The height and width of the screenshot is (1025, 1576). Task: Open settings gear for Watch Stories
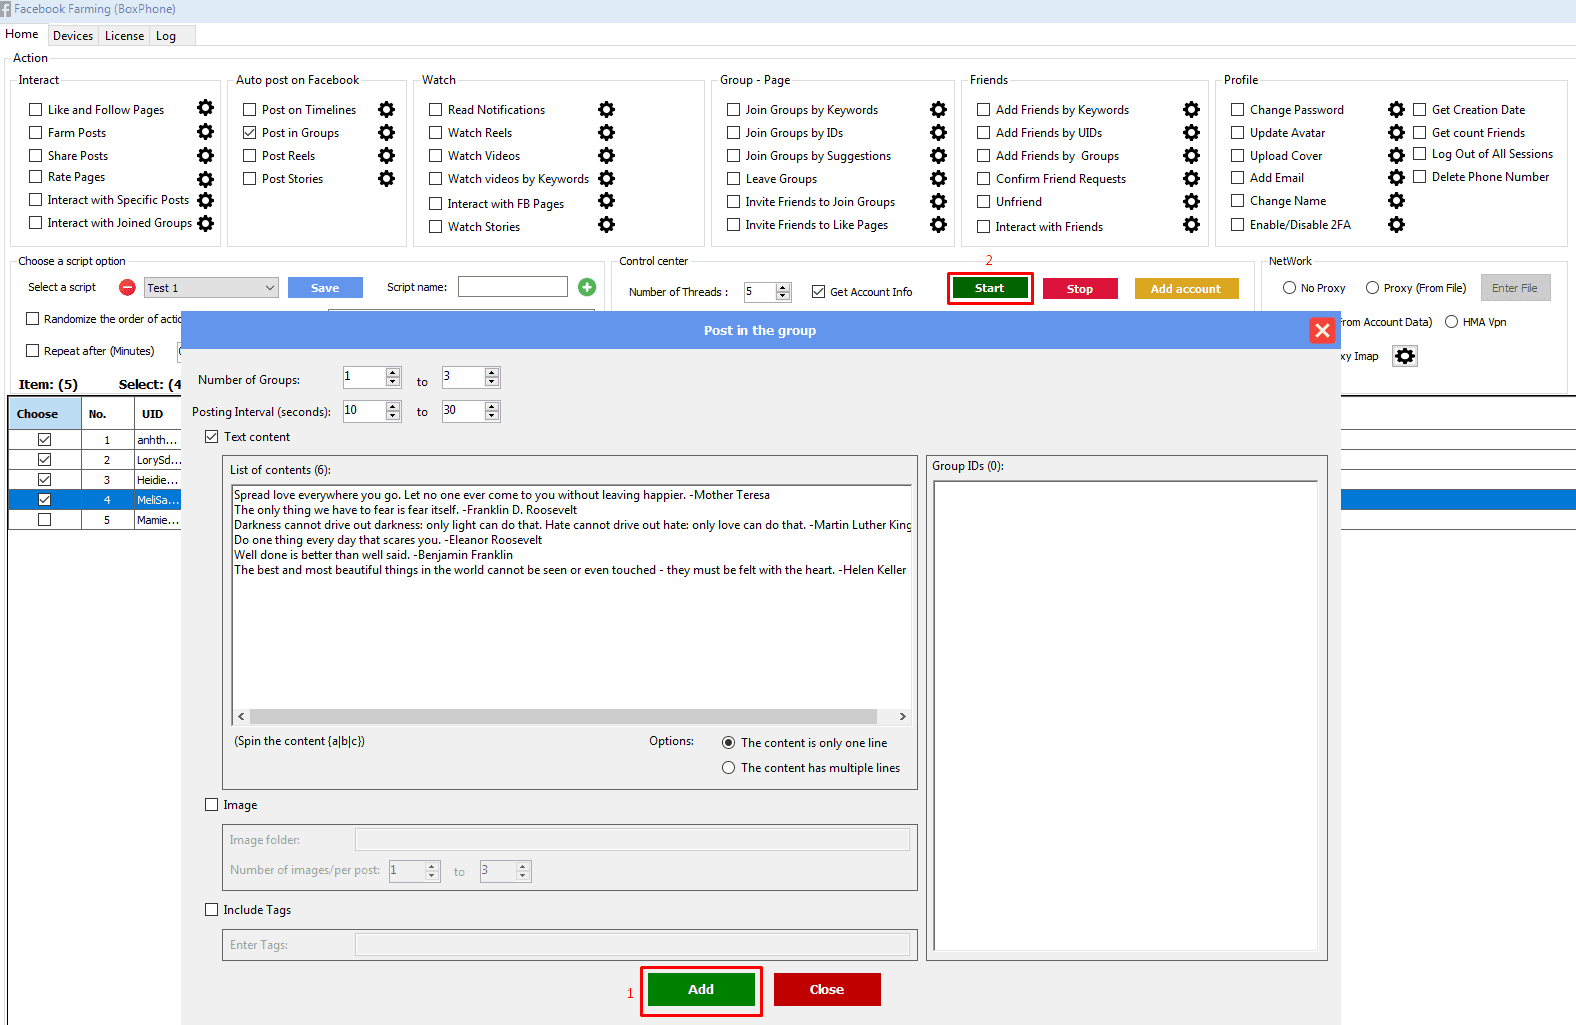[606, 224]
